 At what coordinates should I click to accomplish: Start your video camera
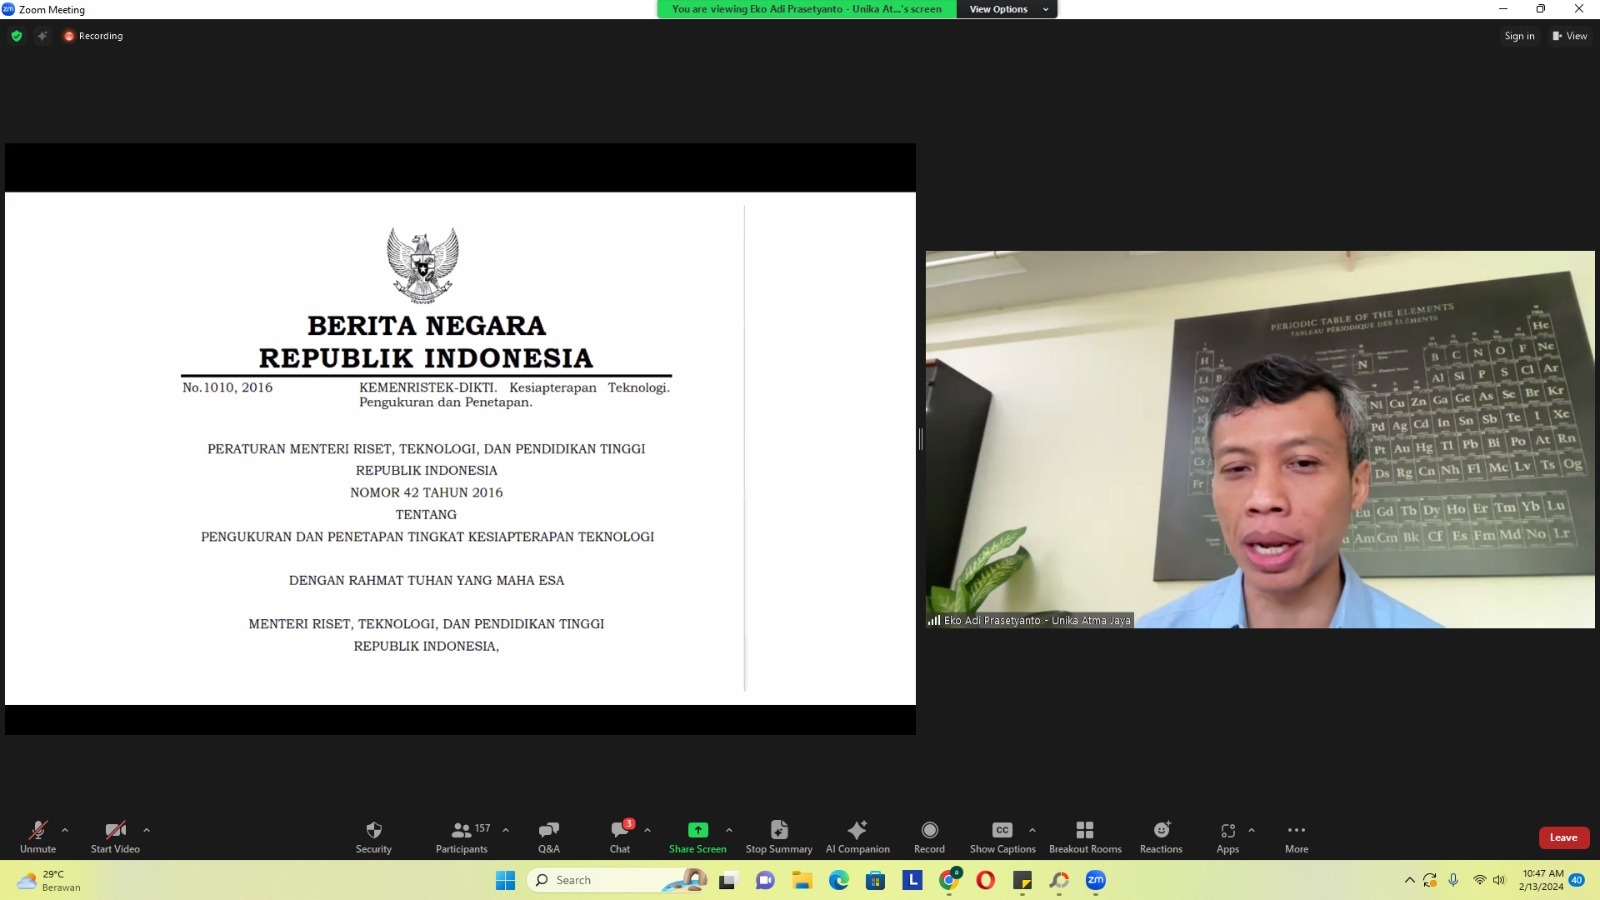click(113, 836)
